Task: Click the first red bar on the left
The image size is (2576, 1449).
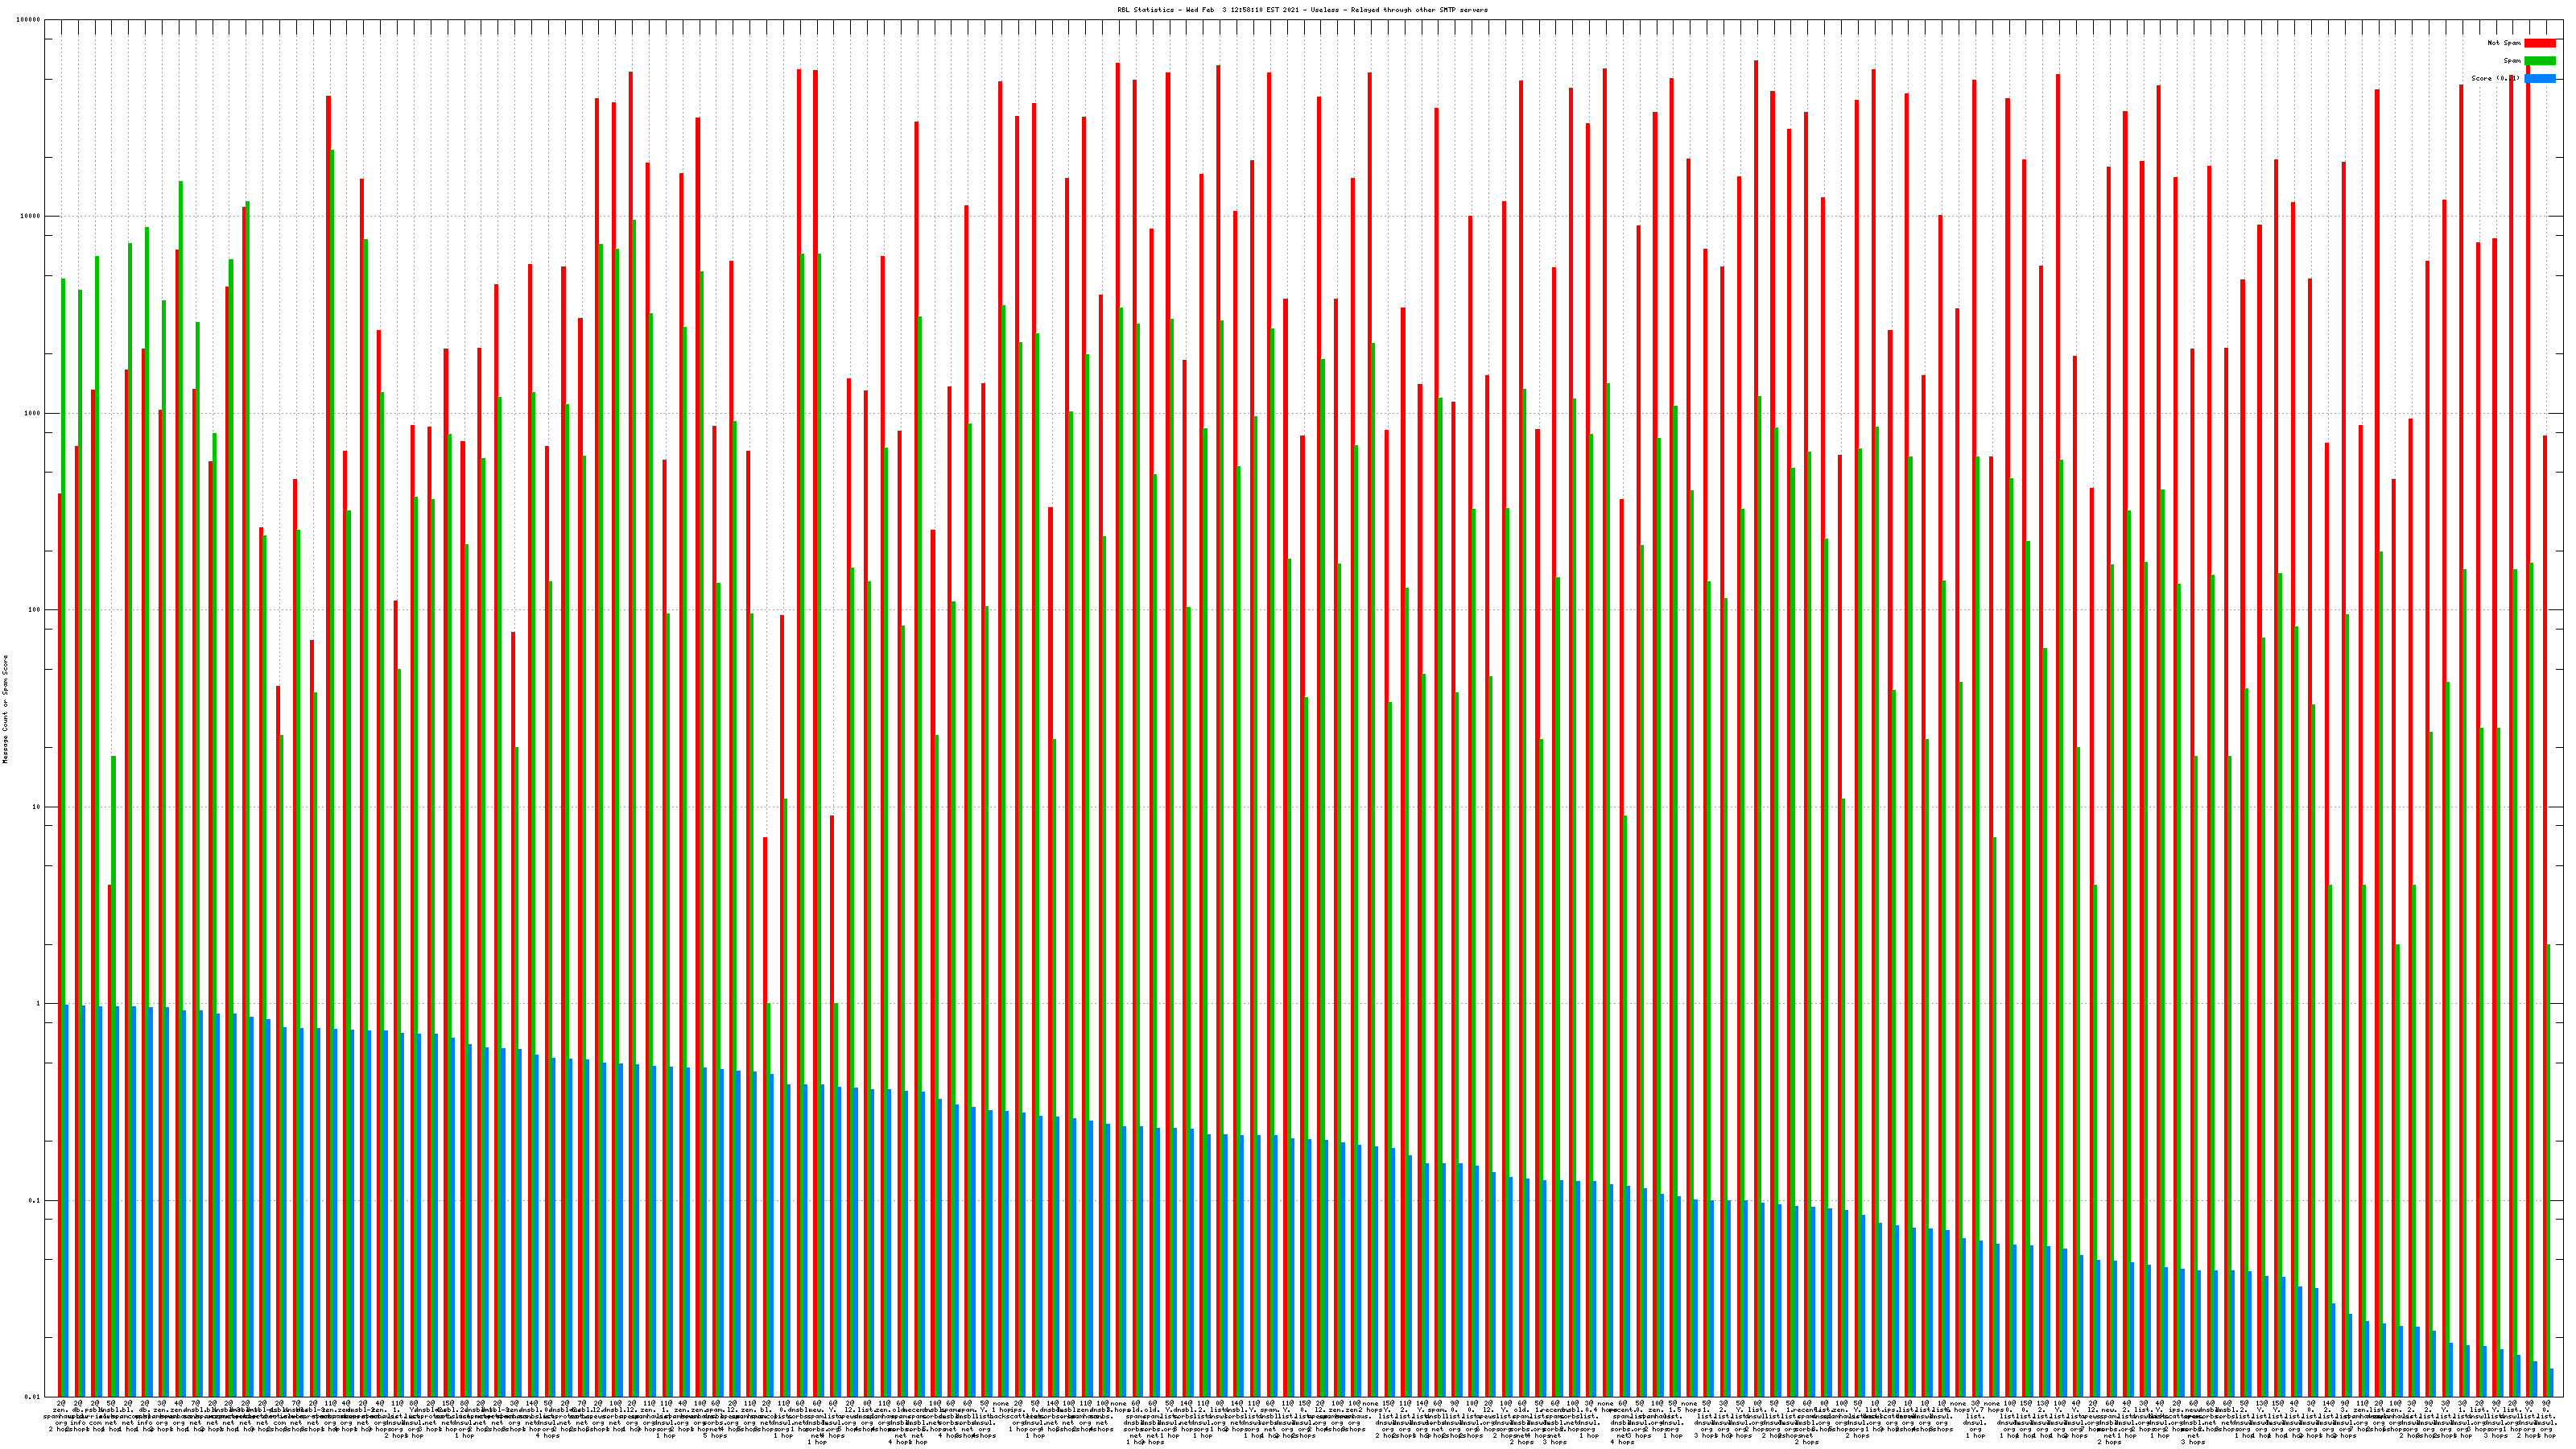Action: click(x=59, y=940)
